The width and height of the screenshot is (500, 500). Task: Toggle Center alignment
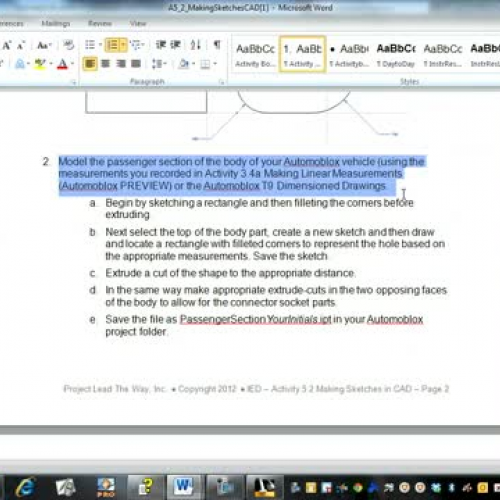(105, 63)
